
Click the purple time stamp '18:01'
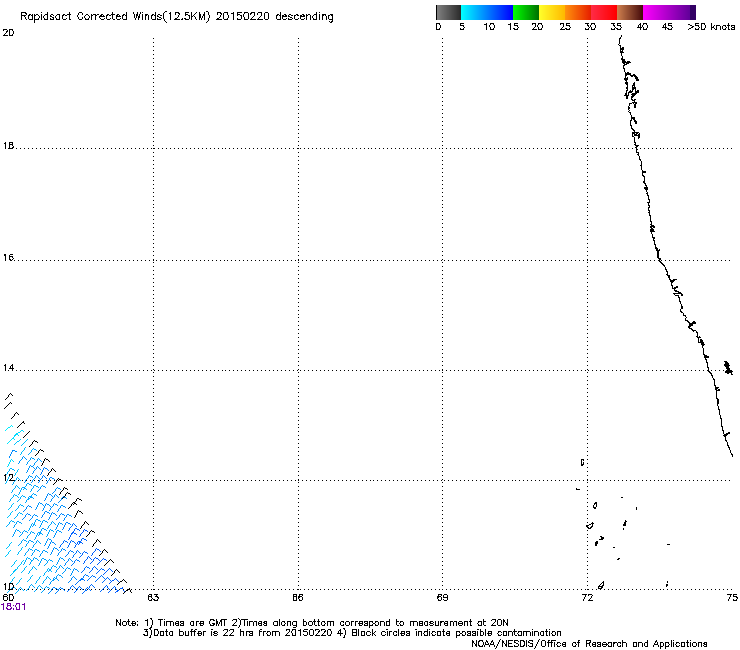[x=13, y=607]
